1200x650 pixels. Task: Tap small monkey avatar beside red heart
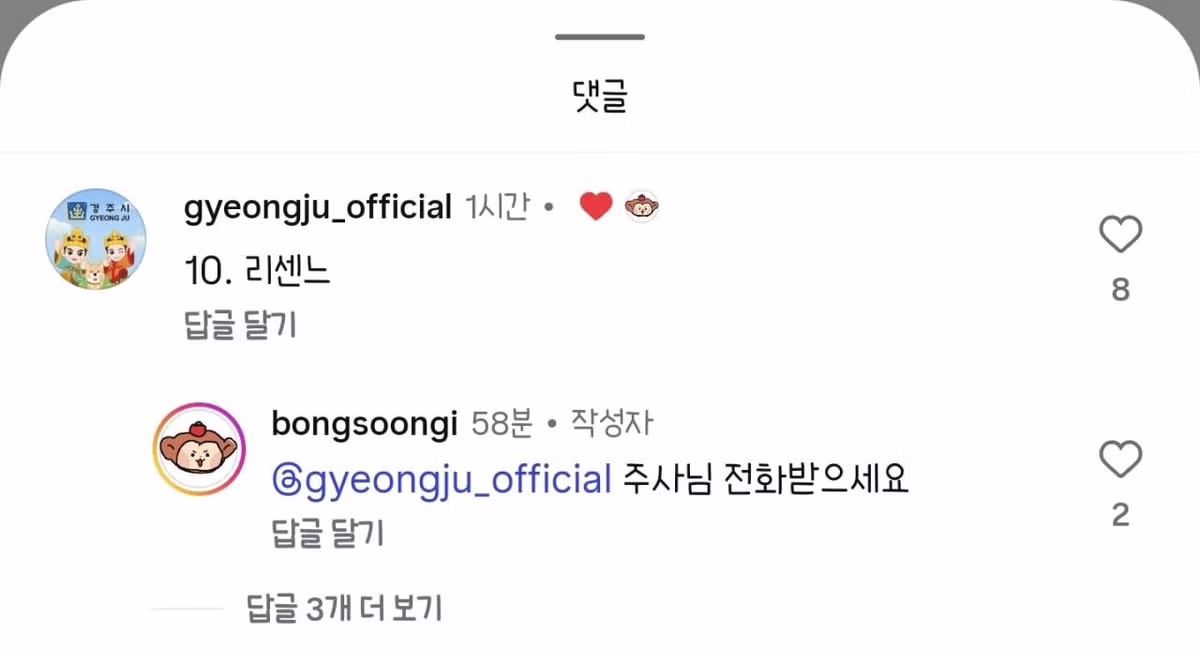(642, 207)
